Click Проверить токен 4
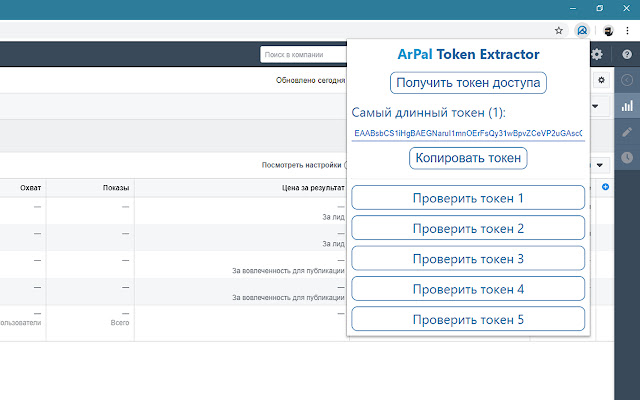 (468, 289)
